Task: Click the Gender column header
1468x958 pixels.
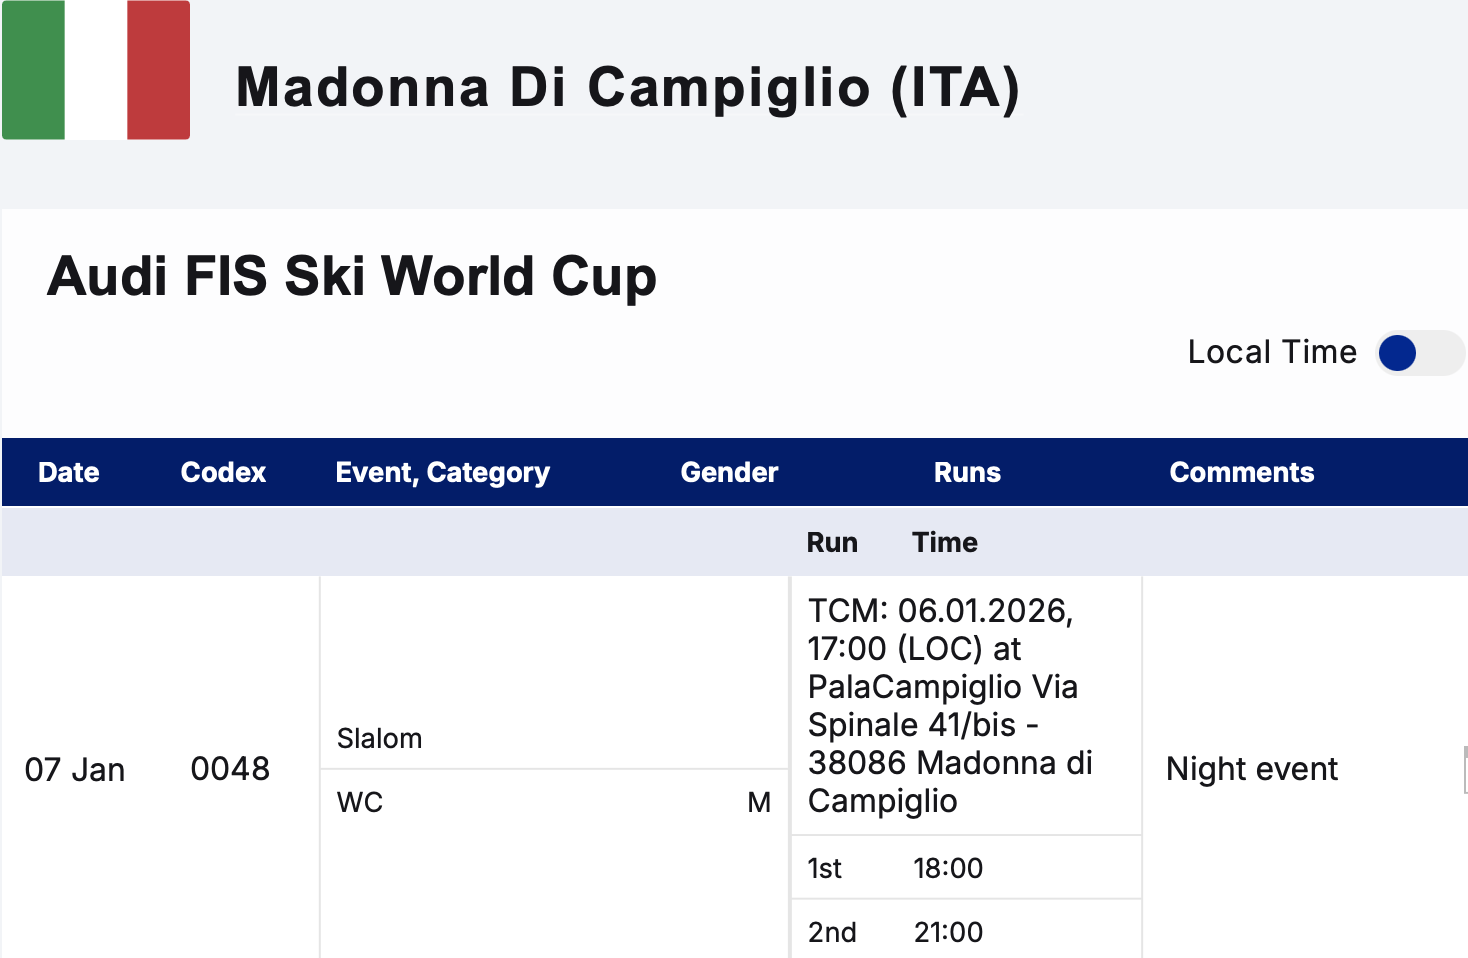Action: [729, 473]
